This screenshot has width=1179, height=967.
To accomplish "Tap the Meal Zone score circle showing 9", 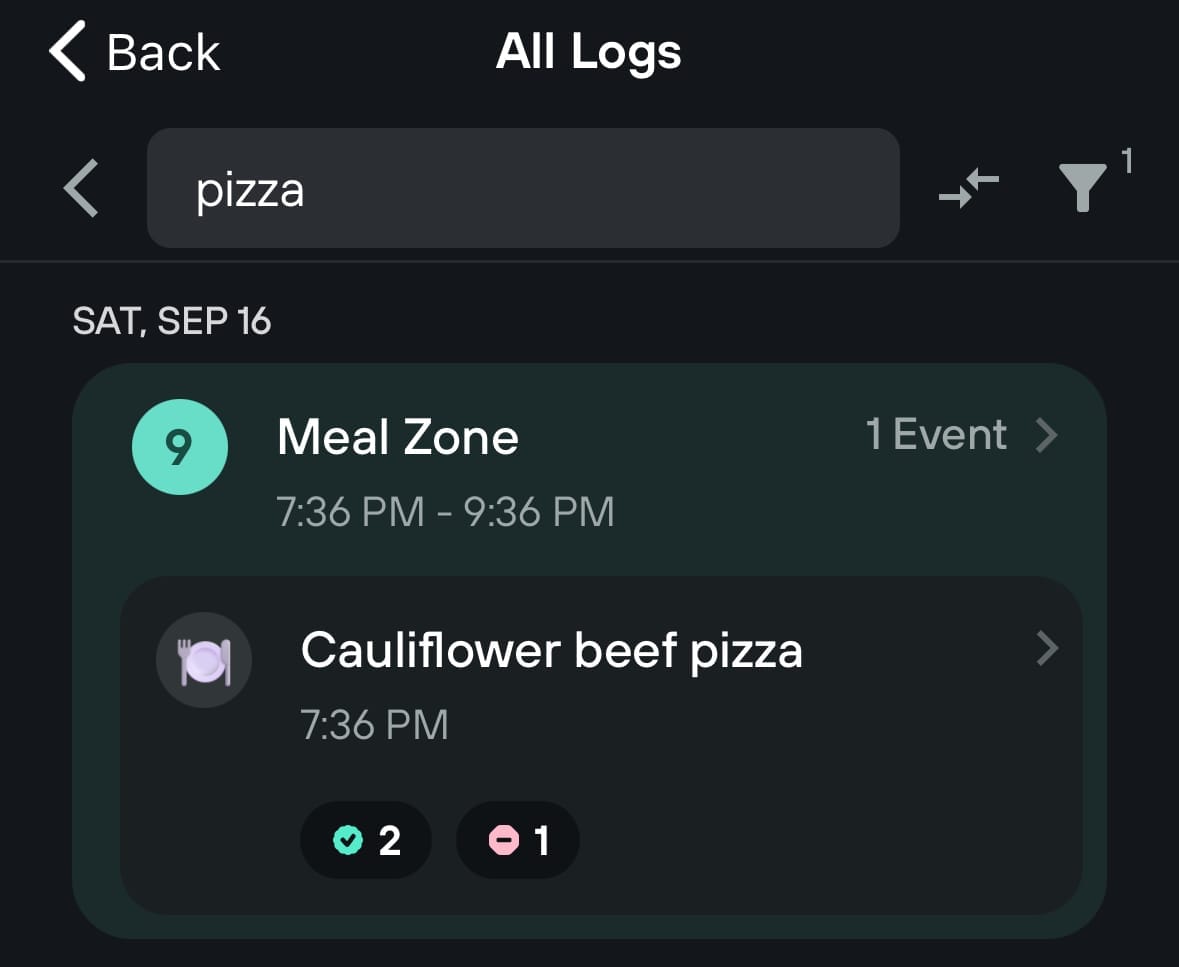I will (180, 447).
